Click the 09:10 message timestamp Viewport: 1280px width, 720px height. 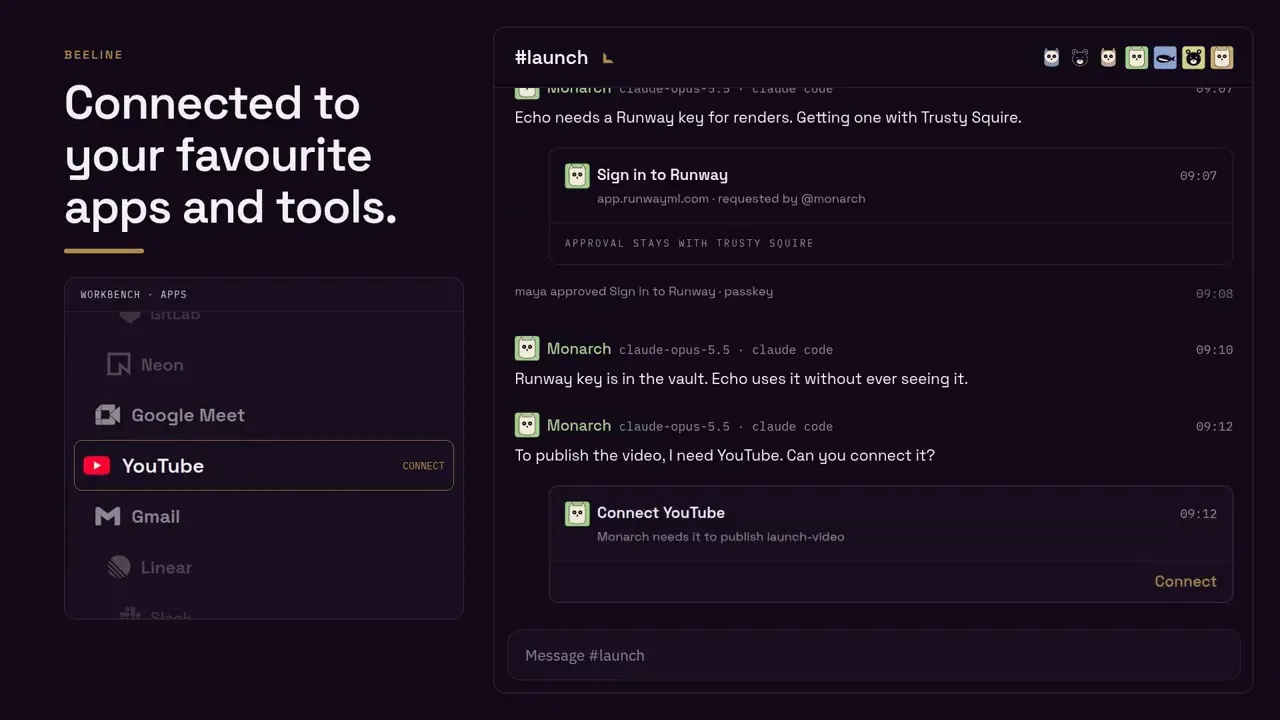click(1214, 350)
